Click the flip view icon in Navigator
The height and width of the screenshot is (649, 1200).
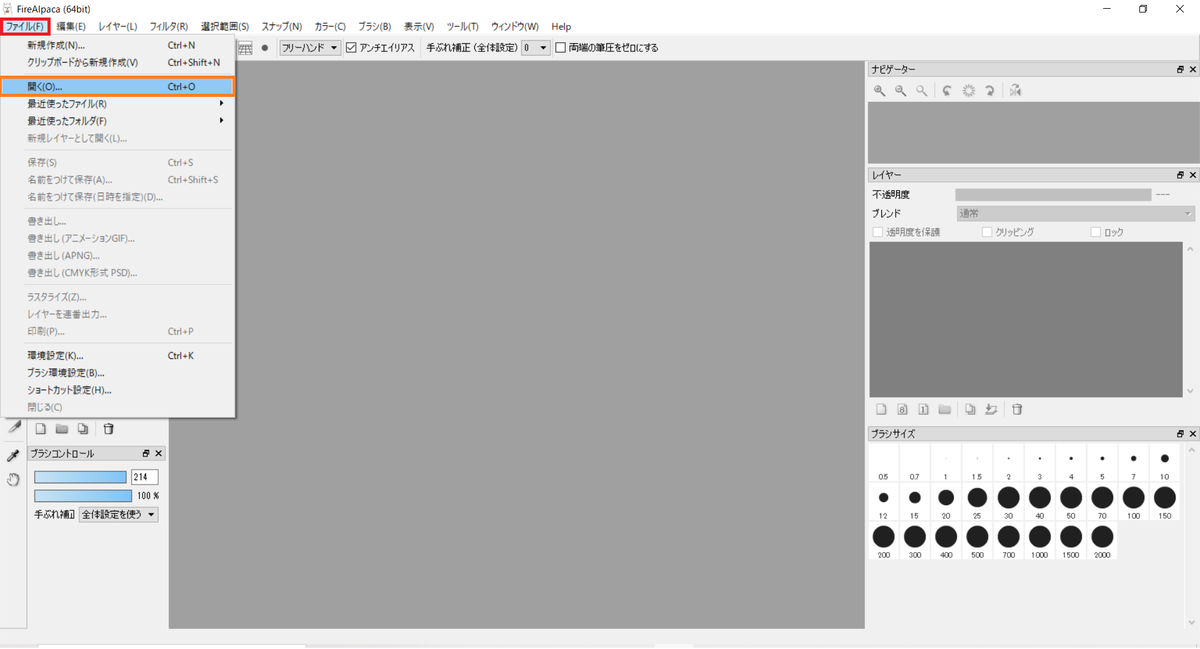(x=1014, y=90)
